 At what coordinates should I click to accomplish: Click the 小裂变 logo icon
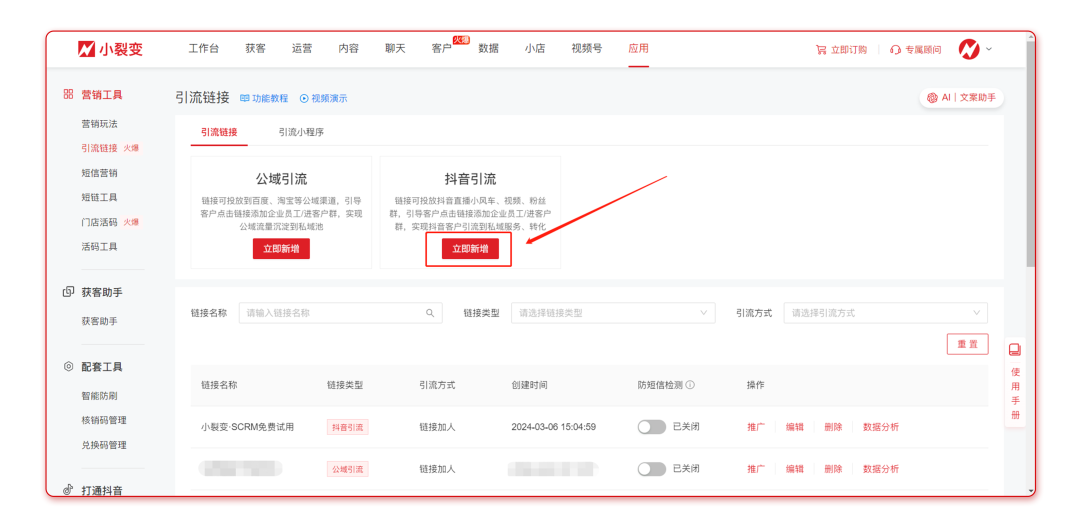(87, 49)
